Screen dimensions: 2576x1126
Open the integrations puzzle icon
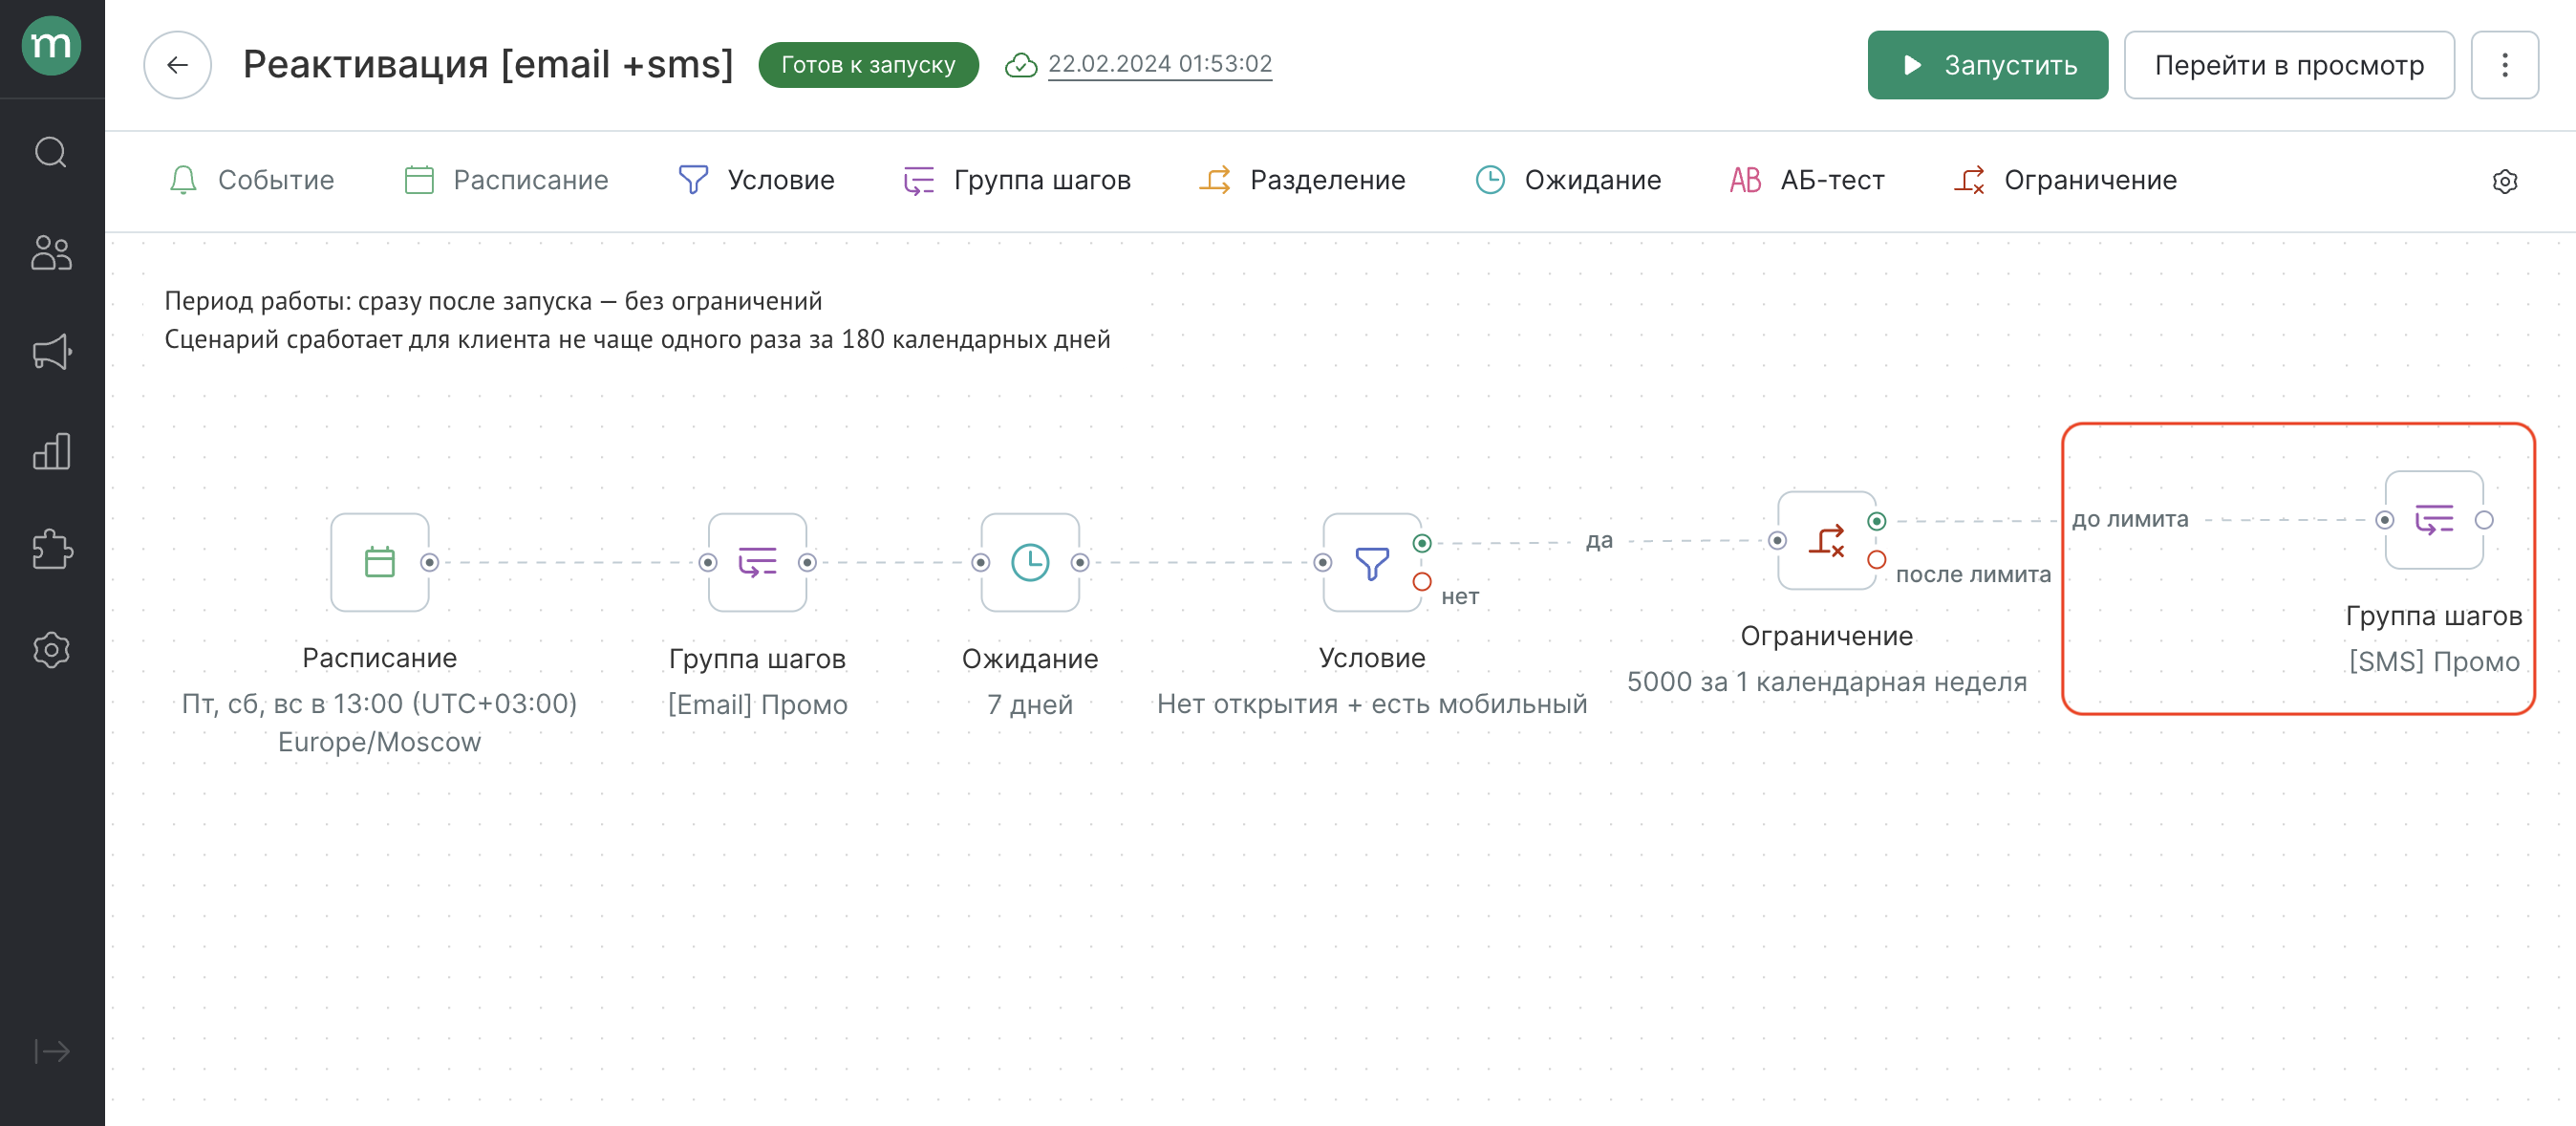(x=51, y=550)
